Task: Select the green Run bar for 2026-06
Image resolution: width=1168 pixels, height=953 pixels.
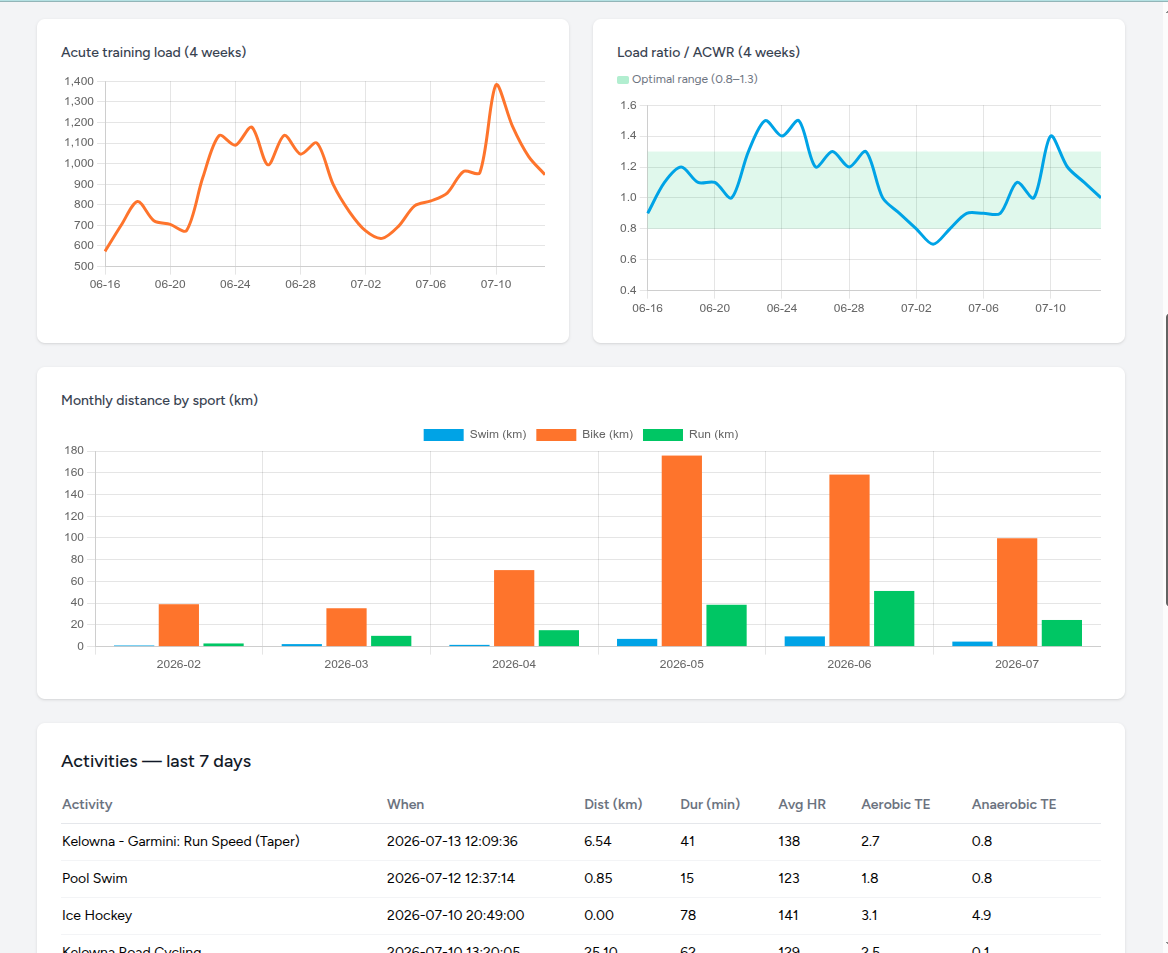Action: (x=893, y=618)
